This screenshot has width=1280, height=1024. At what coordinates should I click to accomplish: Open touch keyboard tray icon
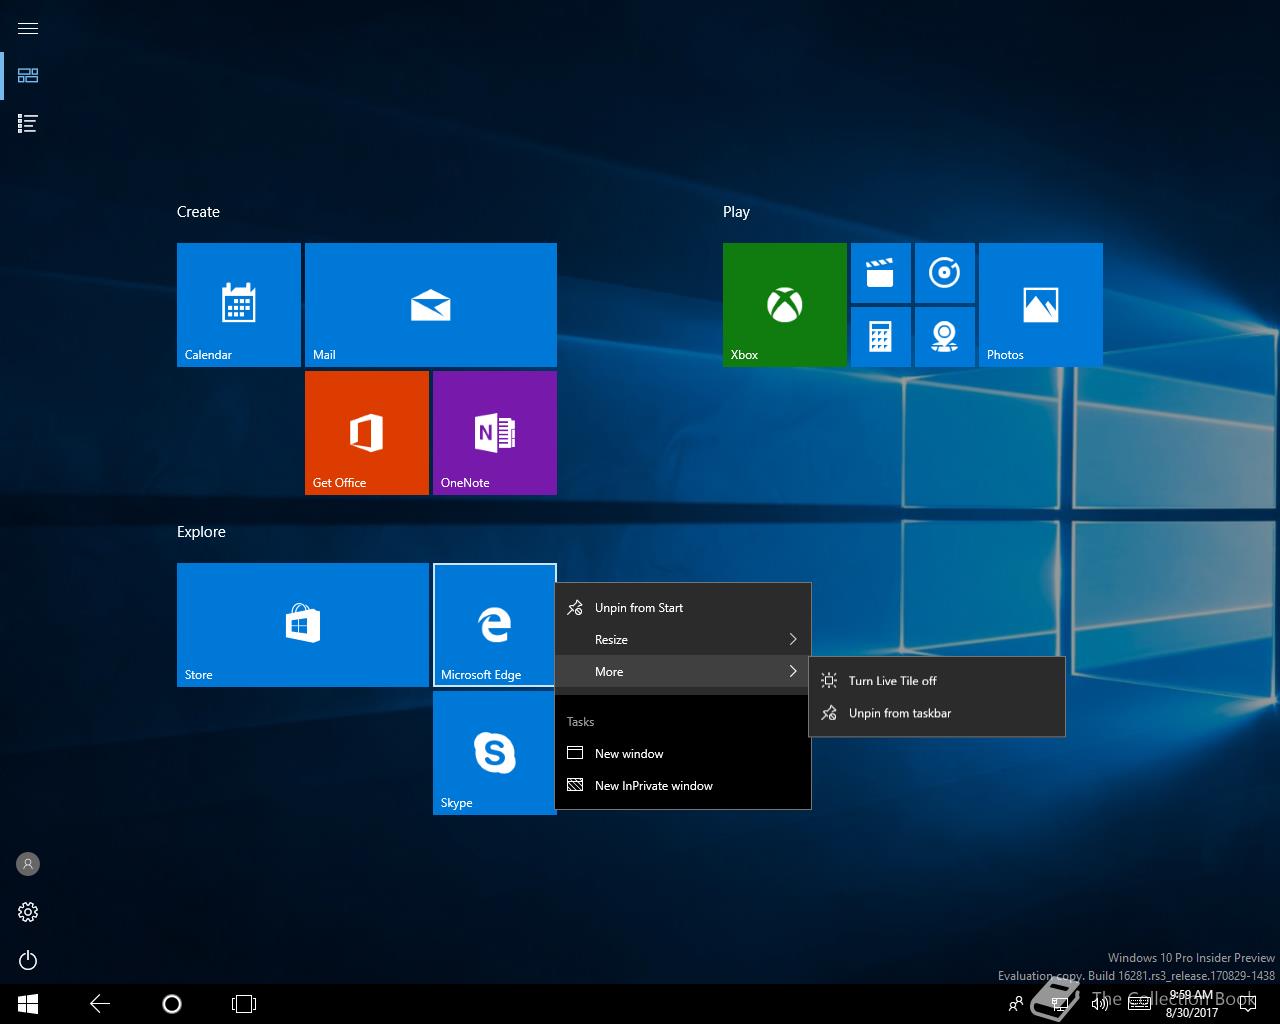1139,1003
